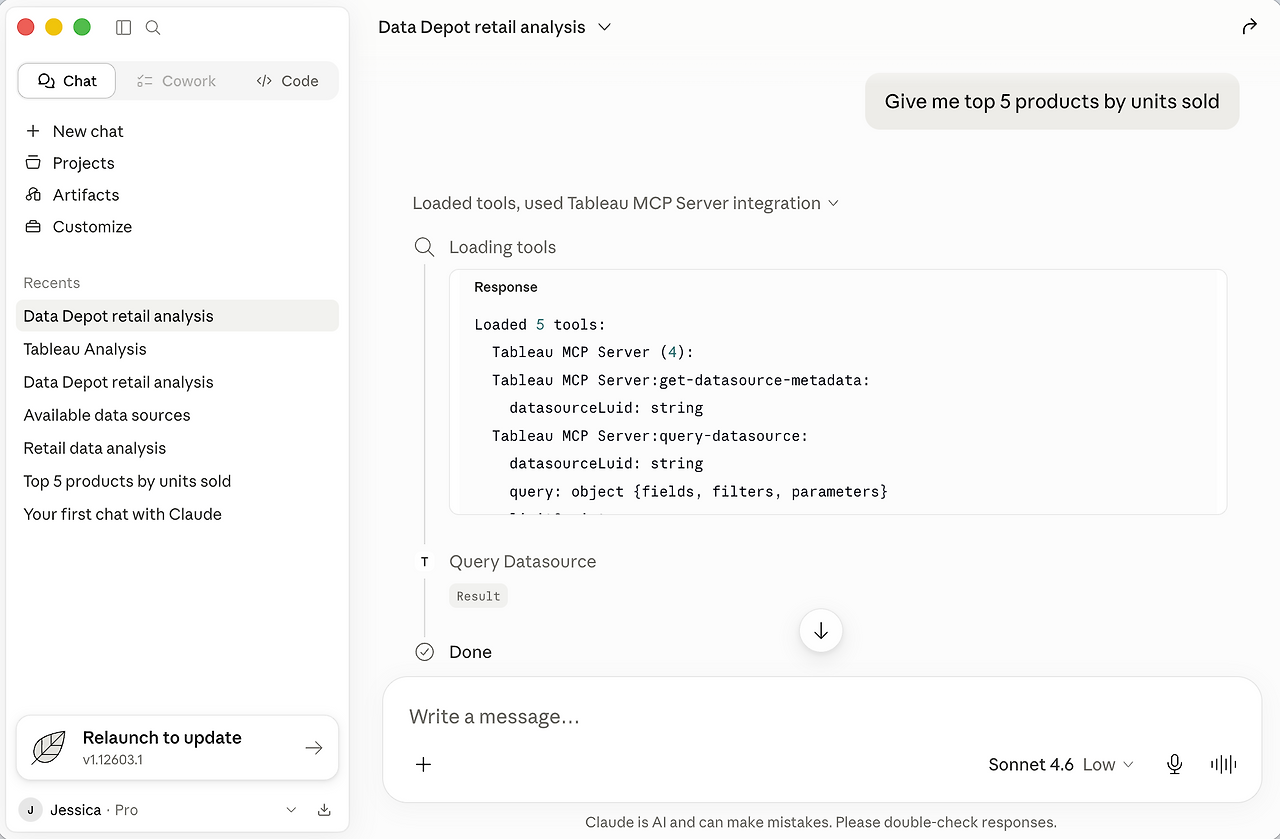Open the Sonnet 4.6 model selector
Viewport: 1280px width, 839px height.
[x=1061, y=764]
